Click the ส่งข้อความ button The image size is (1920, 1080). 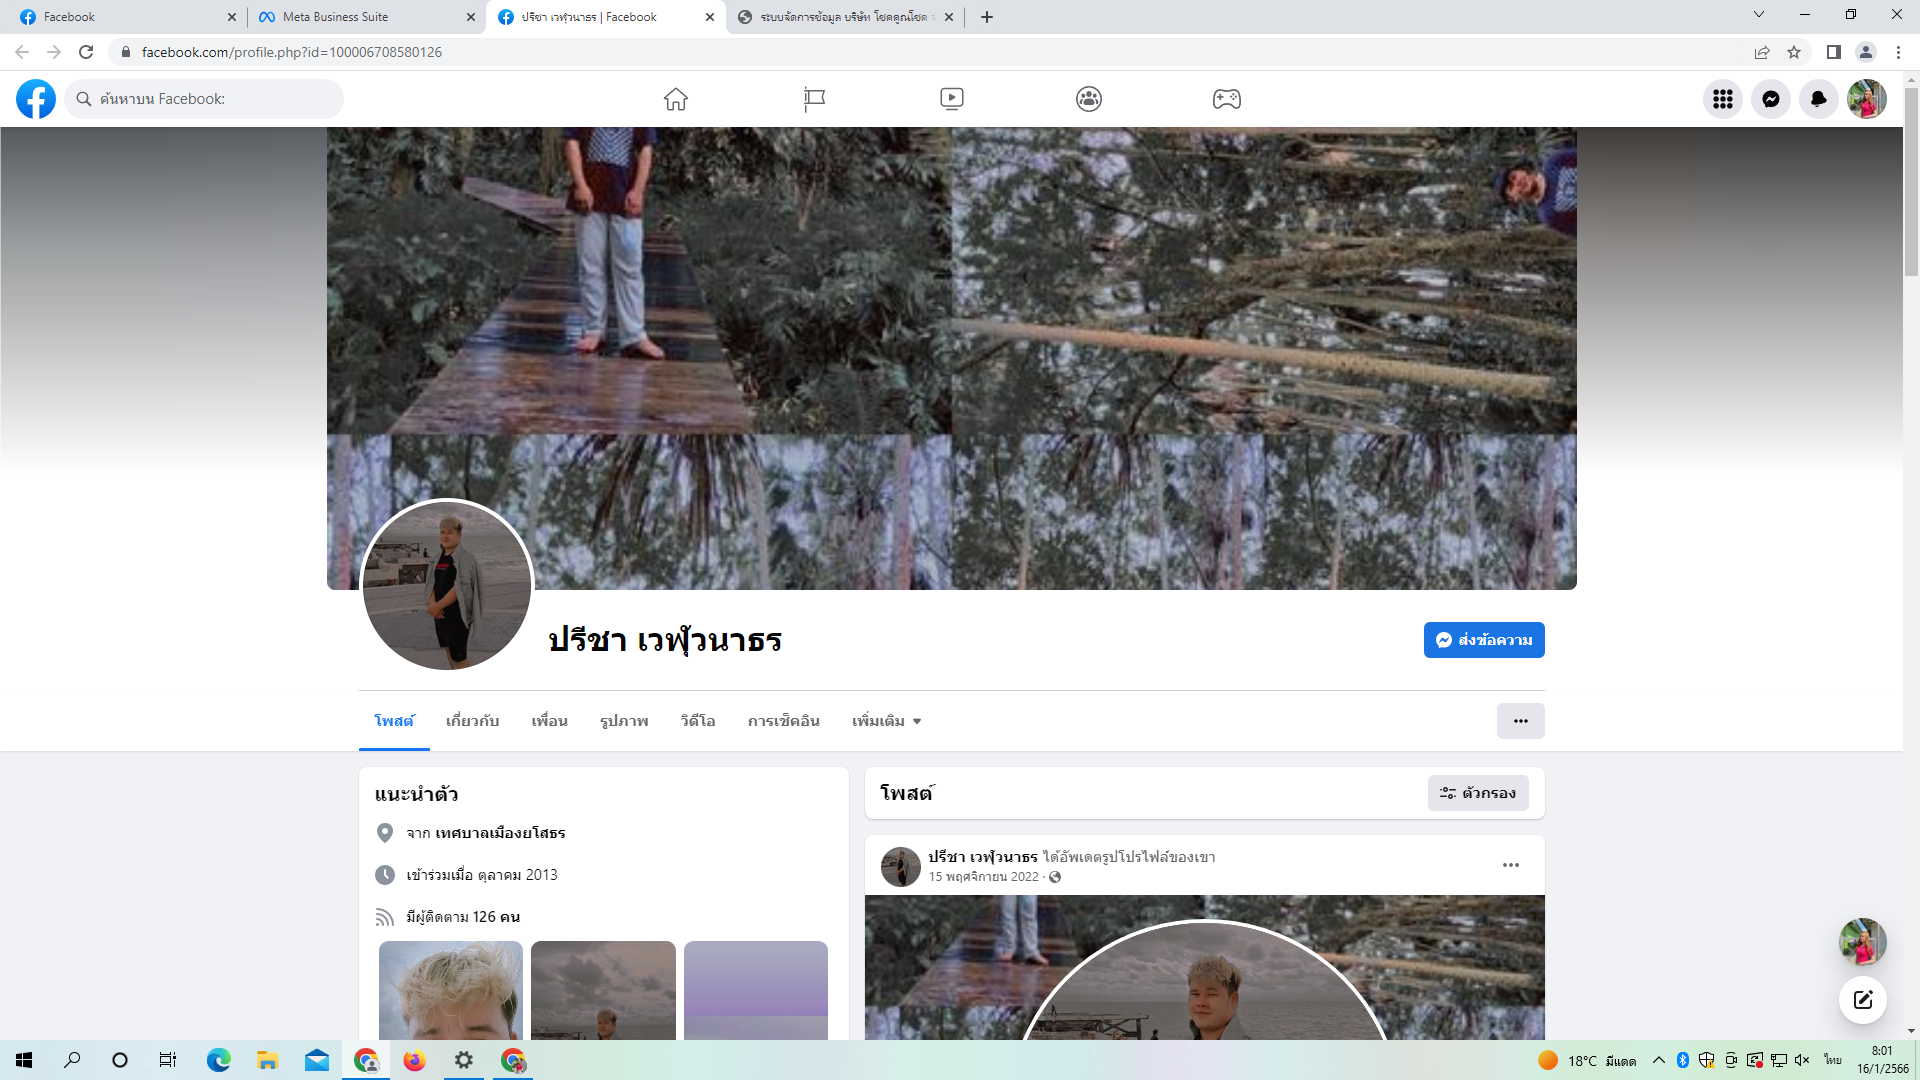(x=1484, y=640)
